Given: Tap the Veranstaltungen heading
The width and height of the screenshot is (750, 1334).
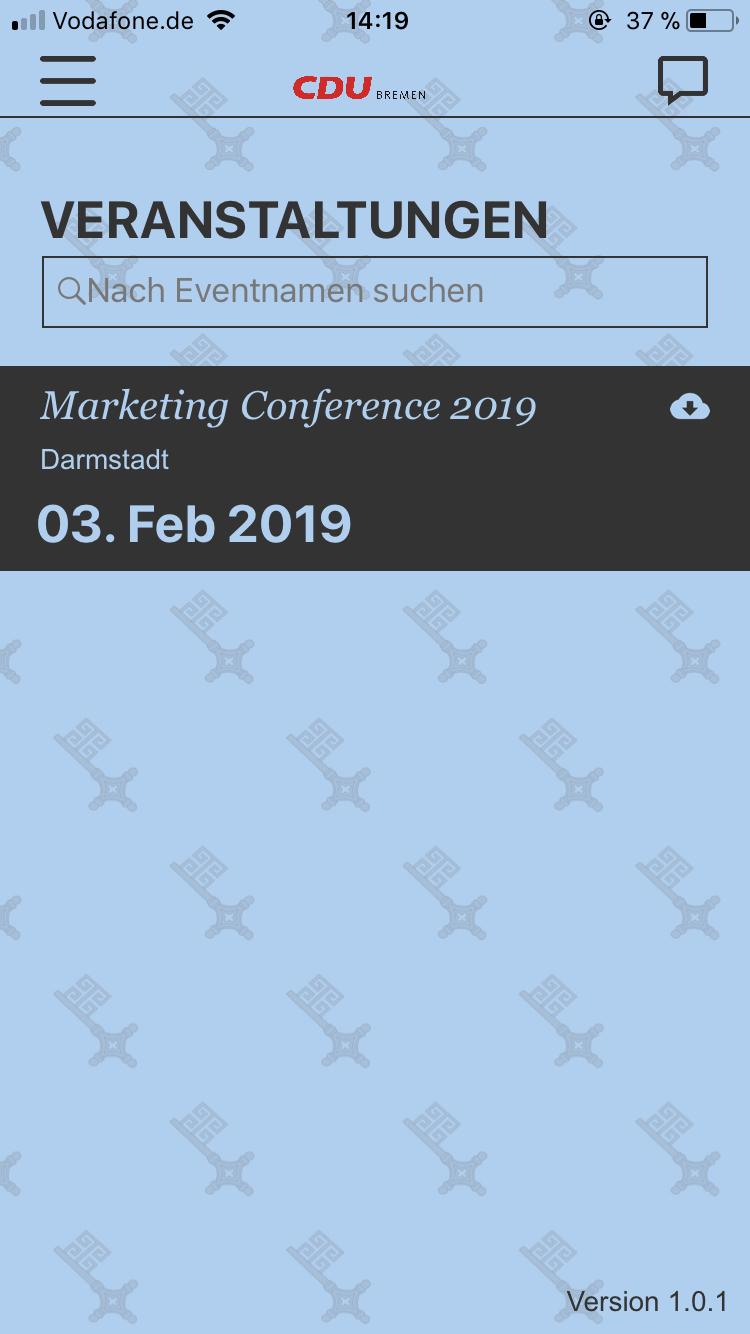Looking at the screenshot, I should click(294, 220).
